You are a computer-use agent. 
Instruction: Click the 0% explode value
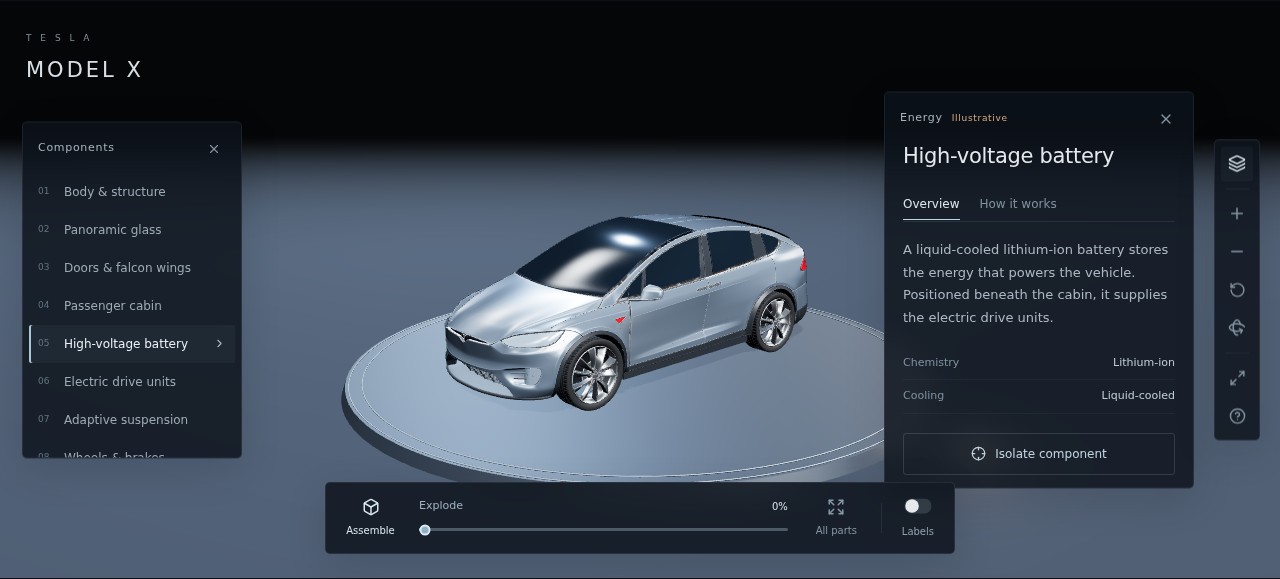pyautogui.click(x=780, y=507)
